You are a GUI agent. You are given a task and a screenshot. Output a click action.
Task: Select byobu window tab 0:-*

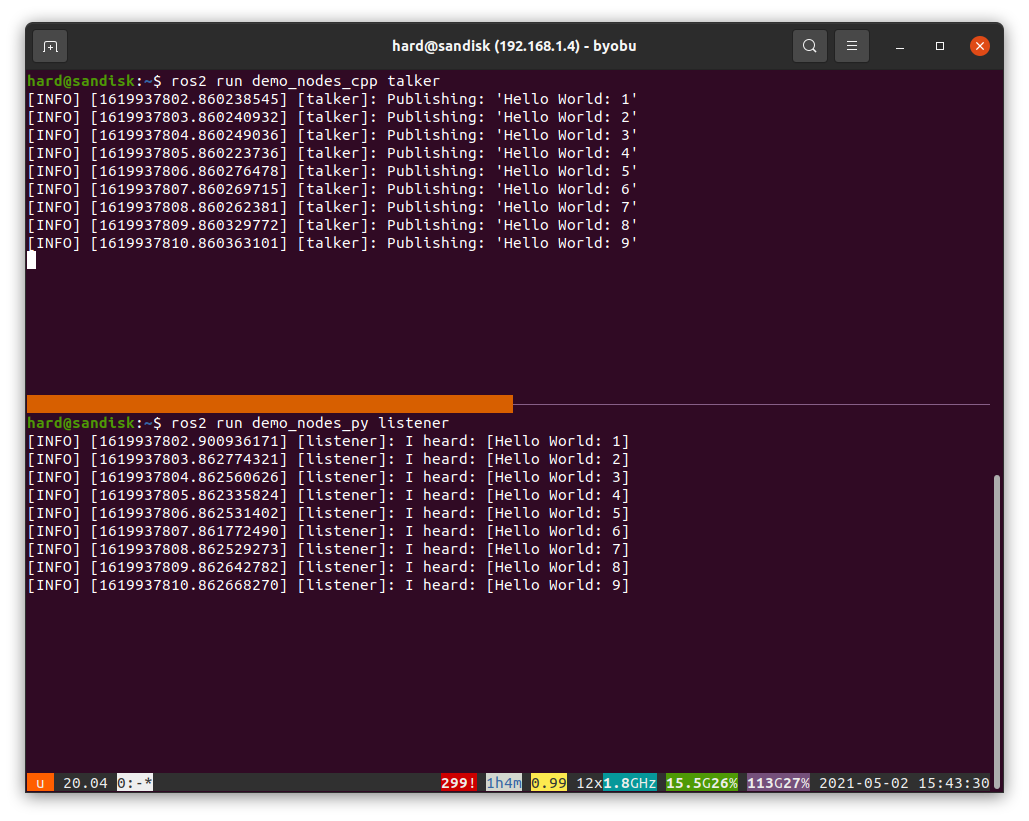pos(135,783)
